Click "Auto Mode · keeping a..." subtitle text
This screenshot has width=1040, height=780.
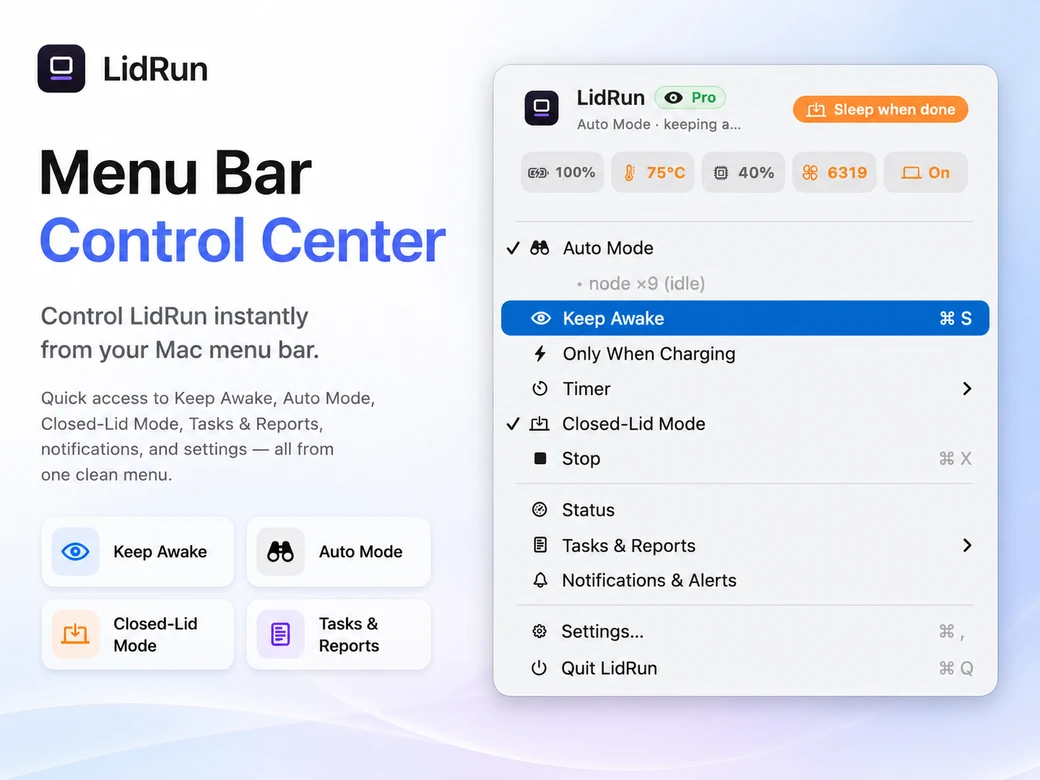point(659,125)
